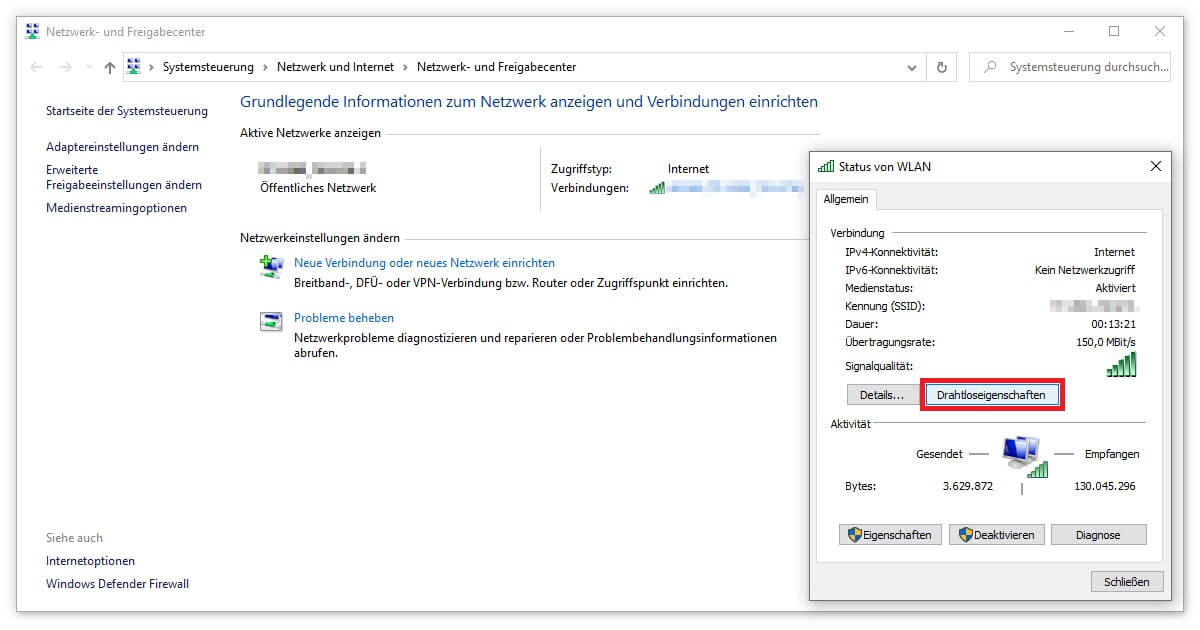The height and width of the screenshot is (630, 1200).
Task: Open Adaptereinstellungen ändern link
Action: (122, 147)
